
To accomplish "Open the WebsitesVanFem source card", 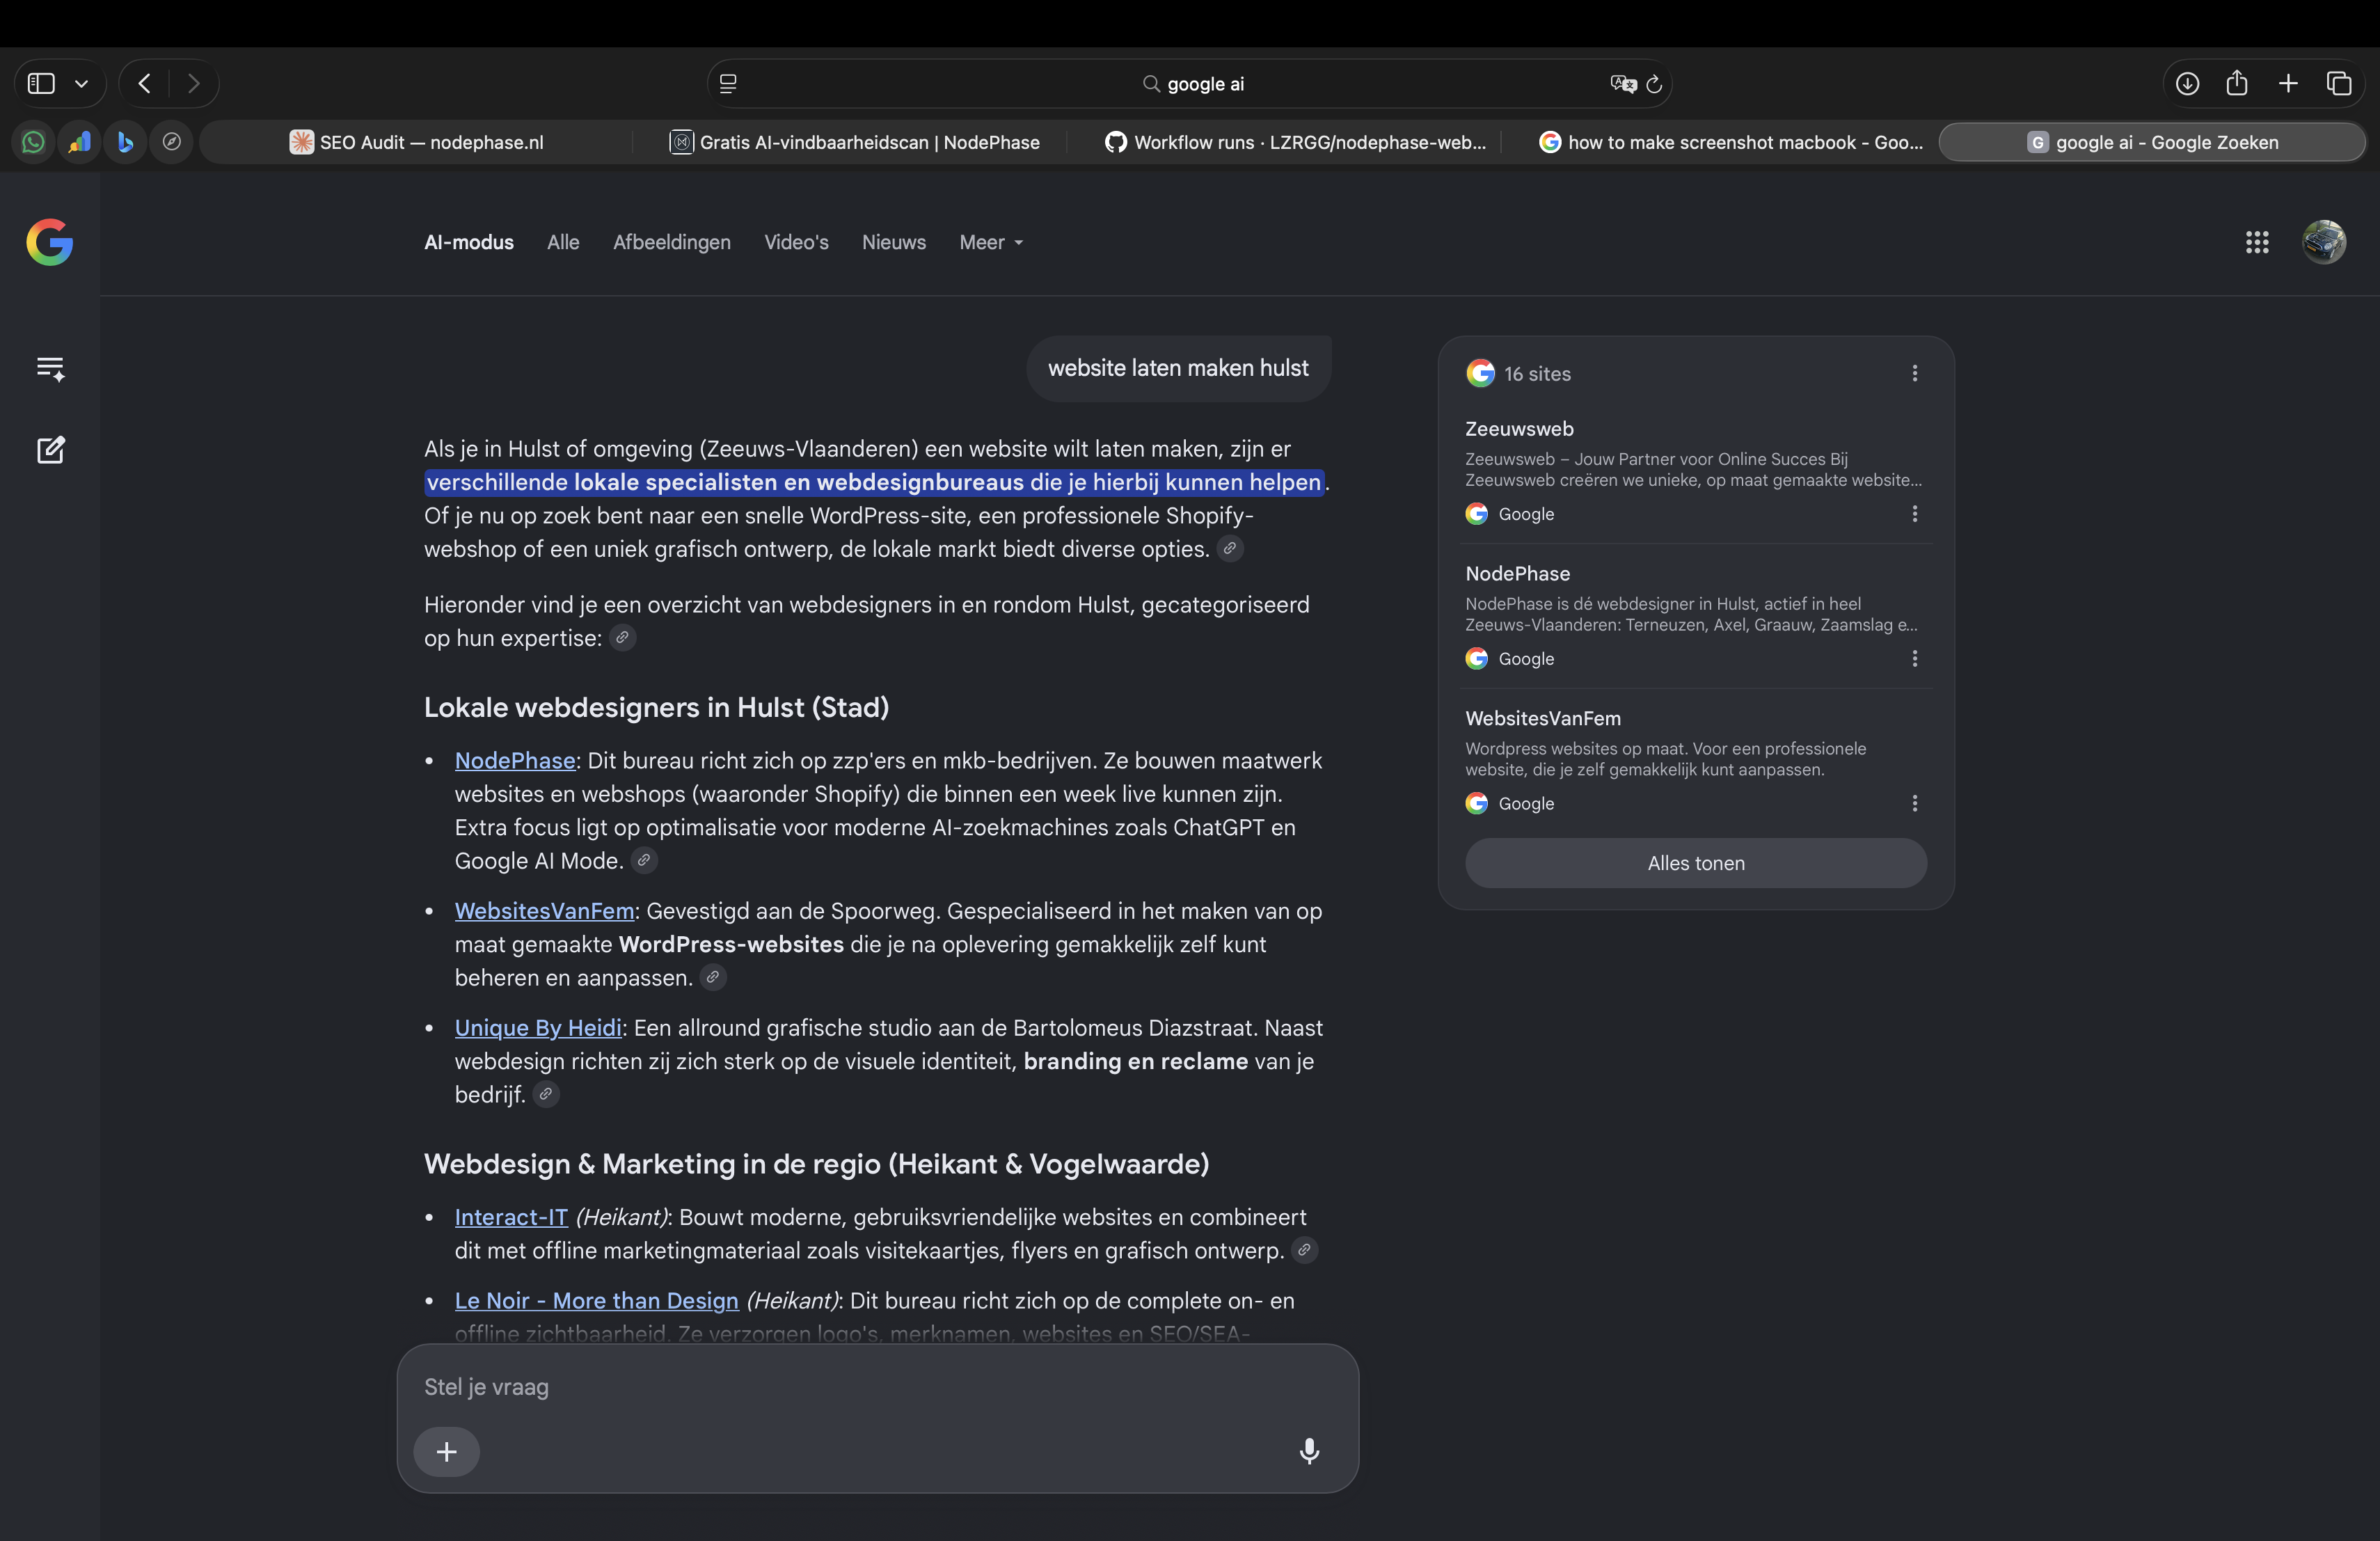I will [1696, 760].
